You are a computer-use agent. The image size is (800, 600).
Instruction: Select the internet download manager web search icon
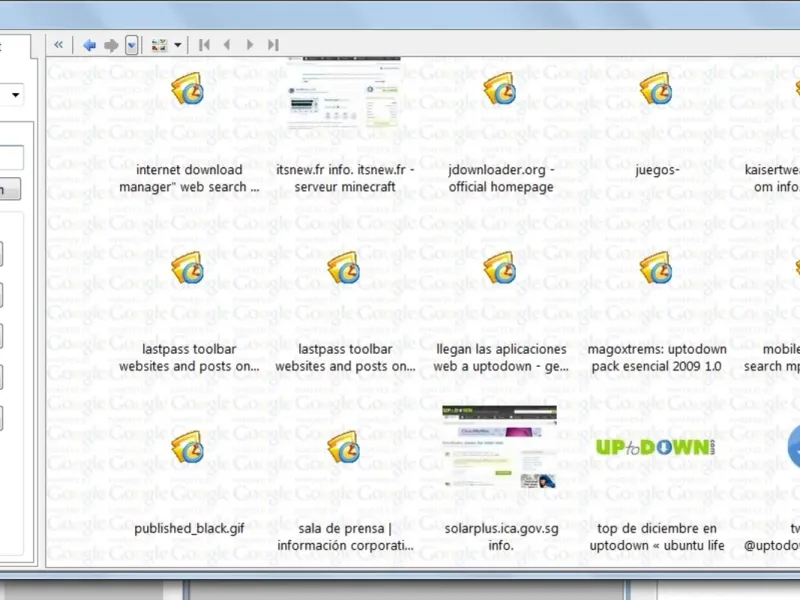coord(188,88)
